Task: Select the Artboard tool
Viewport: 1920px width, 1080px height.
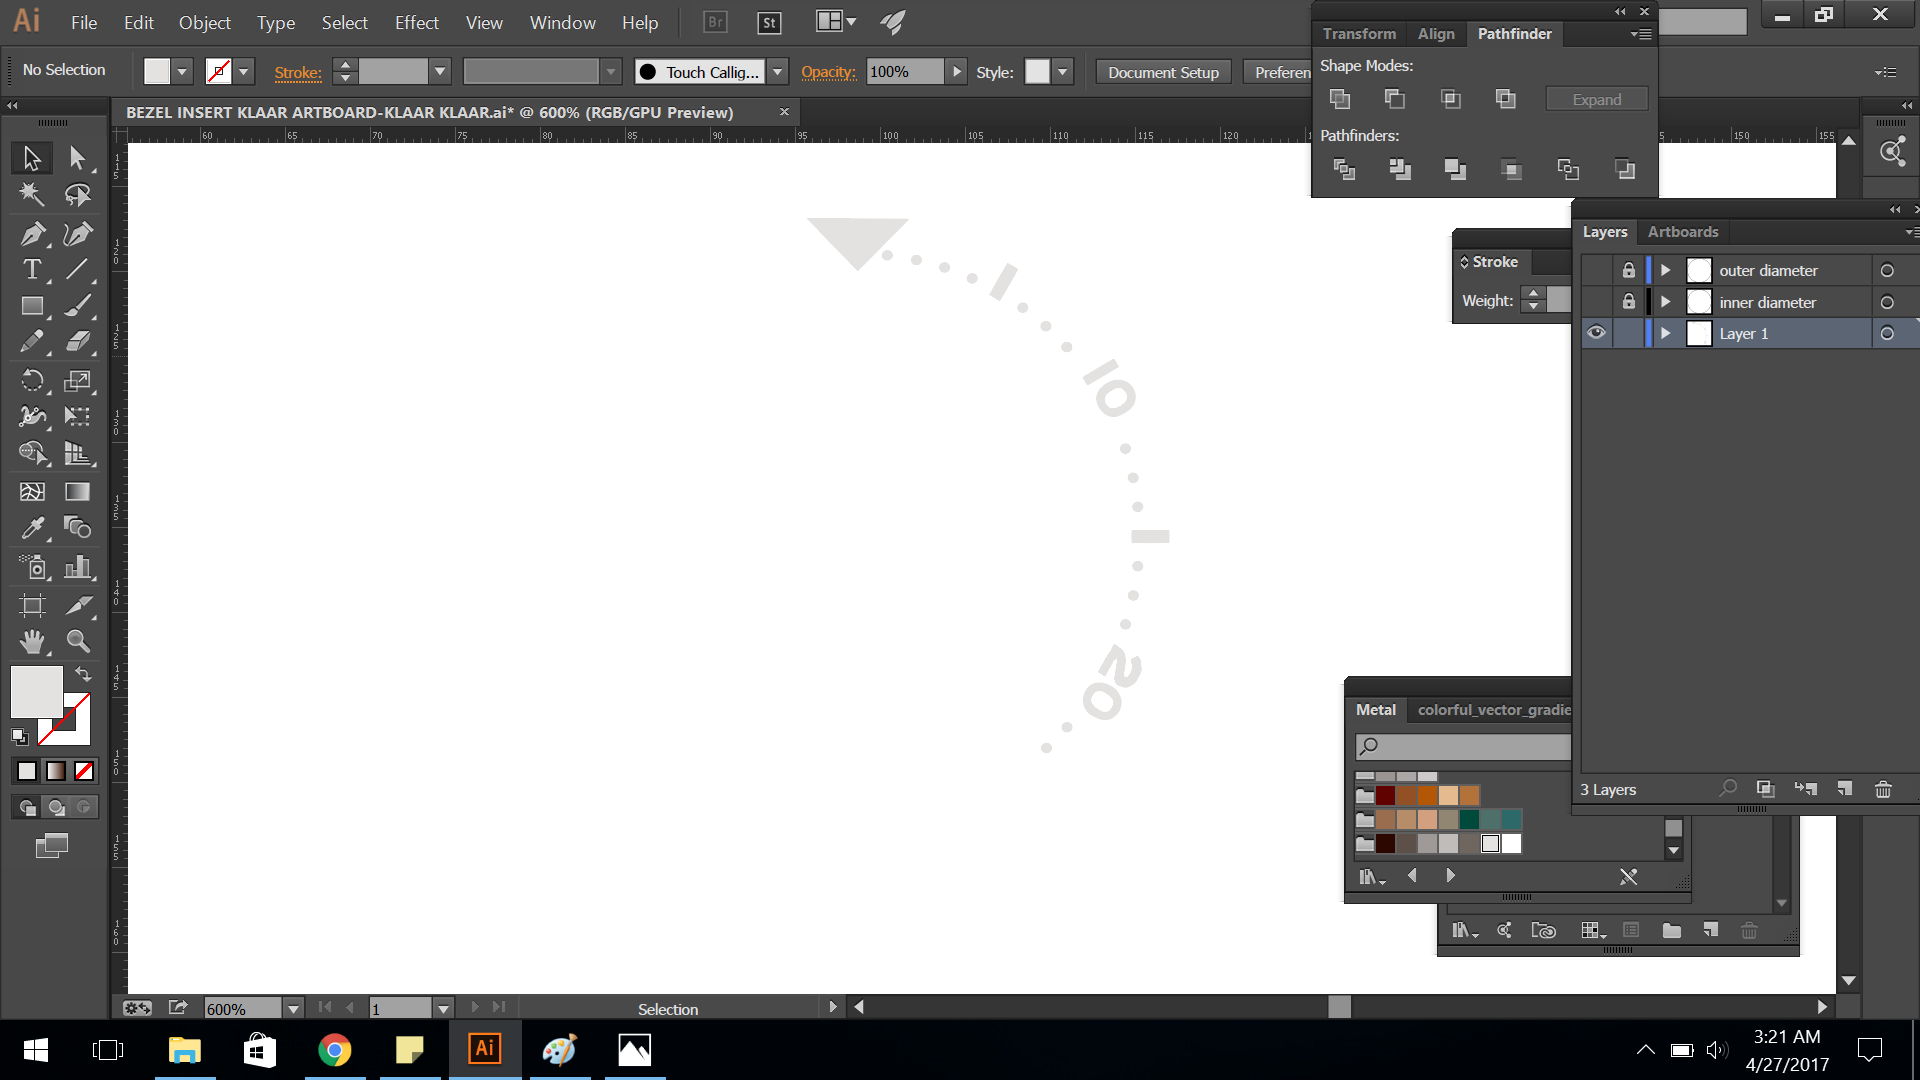Action: pyautogui.click(x=32, y=605)
